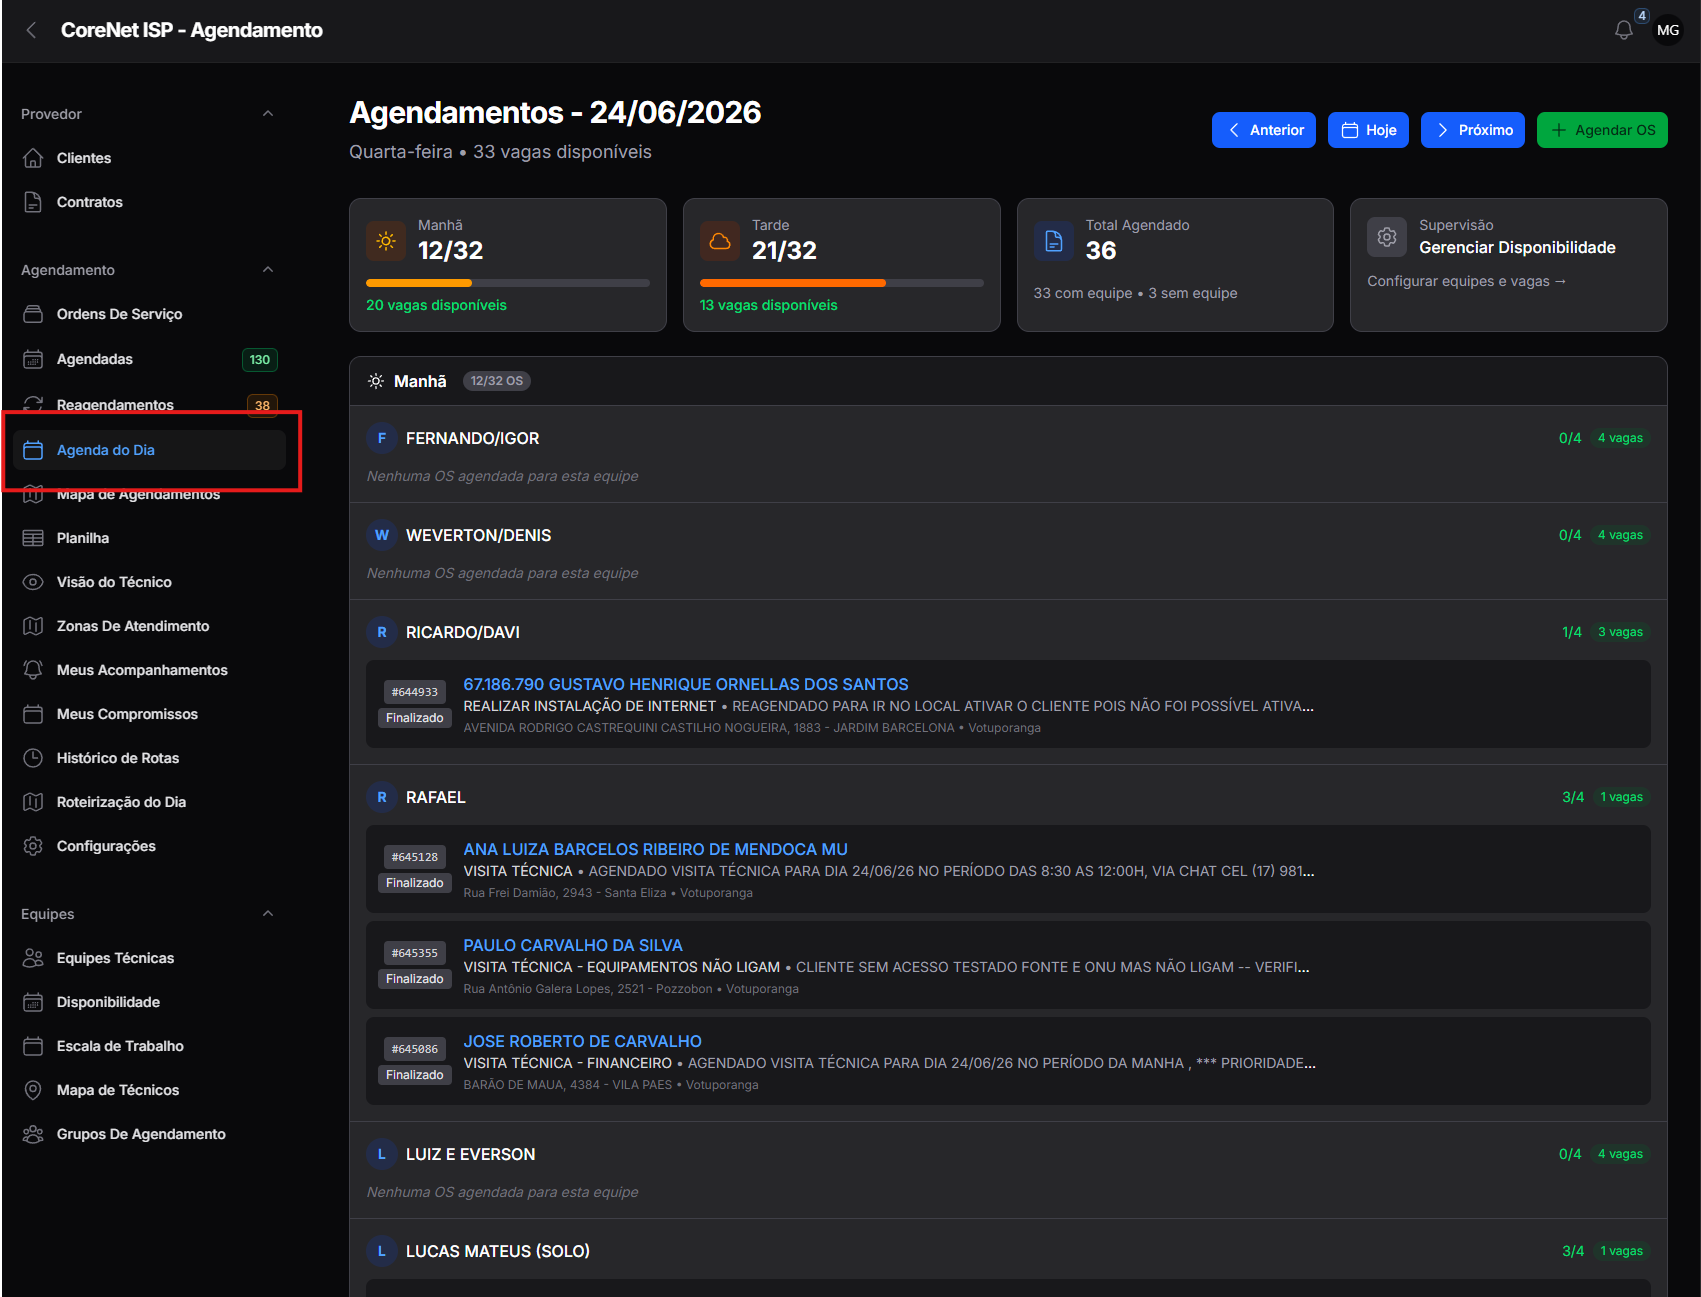Click the Histórico de Rotas clock icon
The width and height of the screenshot is (1701, 1297).
click(33, 758)
